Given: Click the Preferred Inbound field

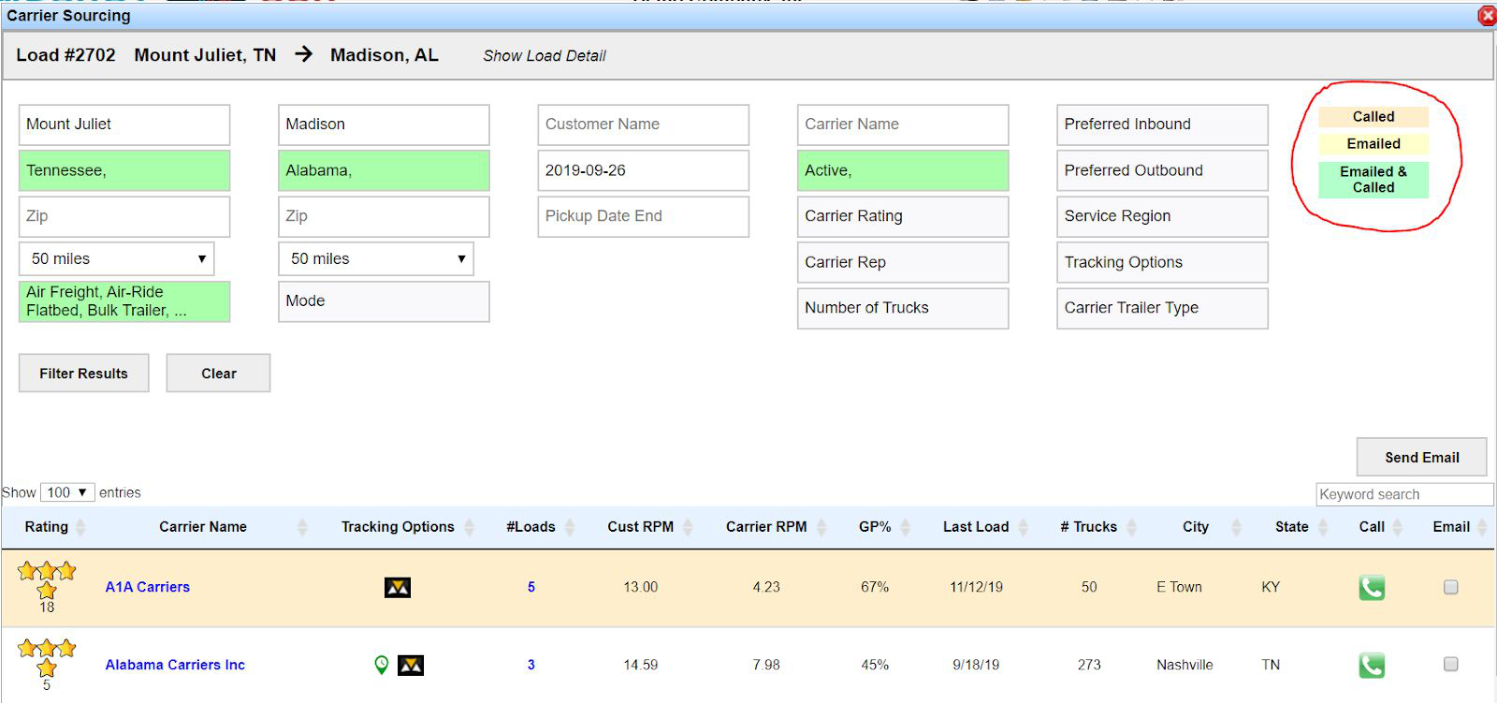Looking at the screenshot, I should click(x=1162, y=125).
